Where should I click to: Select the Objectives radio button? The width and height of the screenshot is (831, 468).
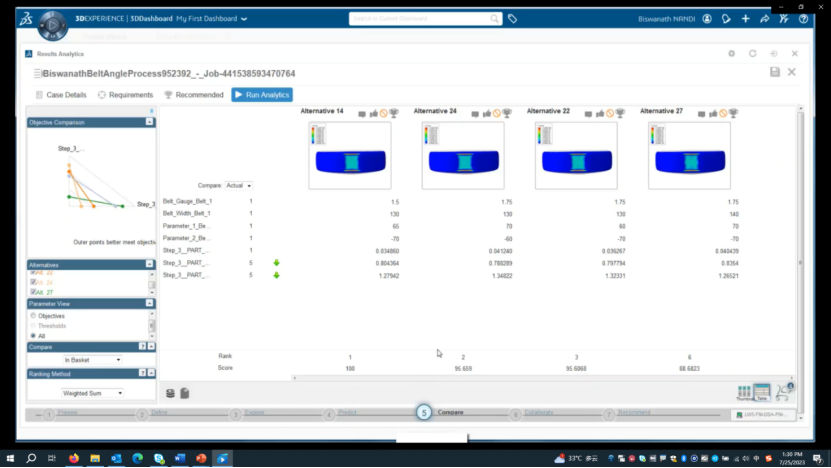tap(33, 315)
